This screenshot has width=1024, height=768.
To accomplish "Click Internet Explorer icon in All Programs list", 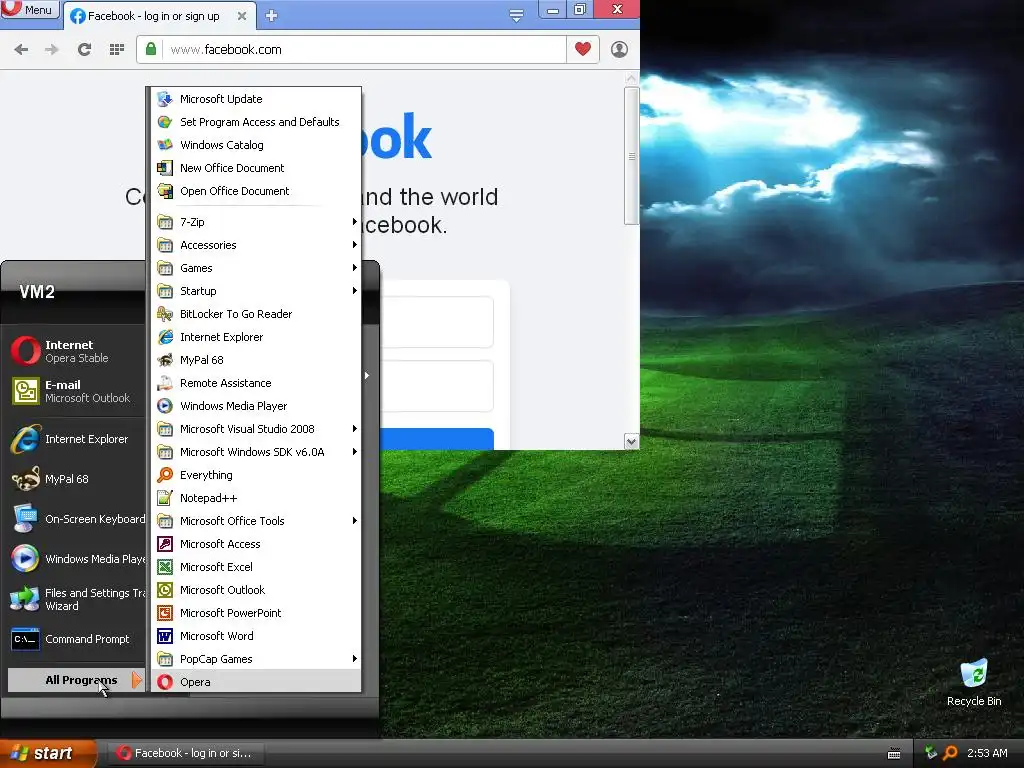I will pyautogui.click(x=165, y=337).
